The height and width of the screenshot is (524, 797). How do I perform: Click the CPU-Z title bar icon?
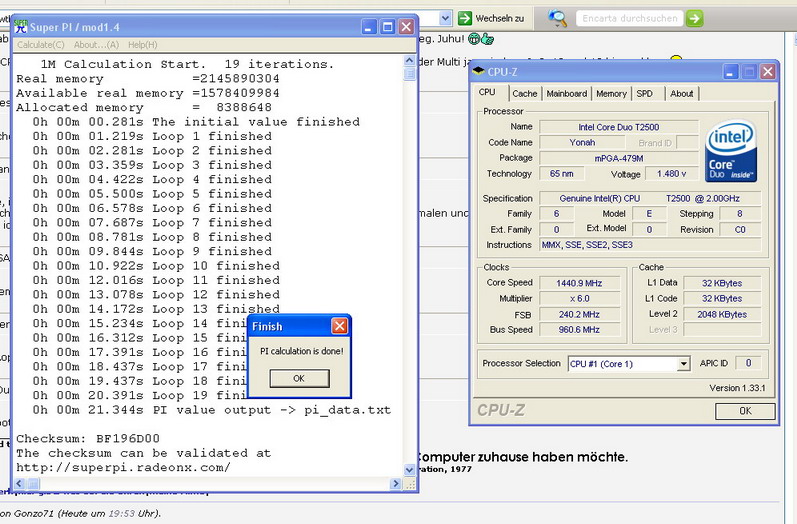[478, 71]
